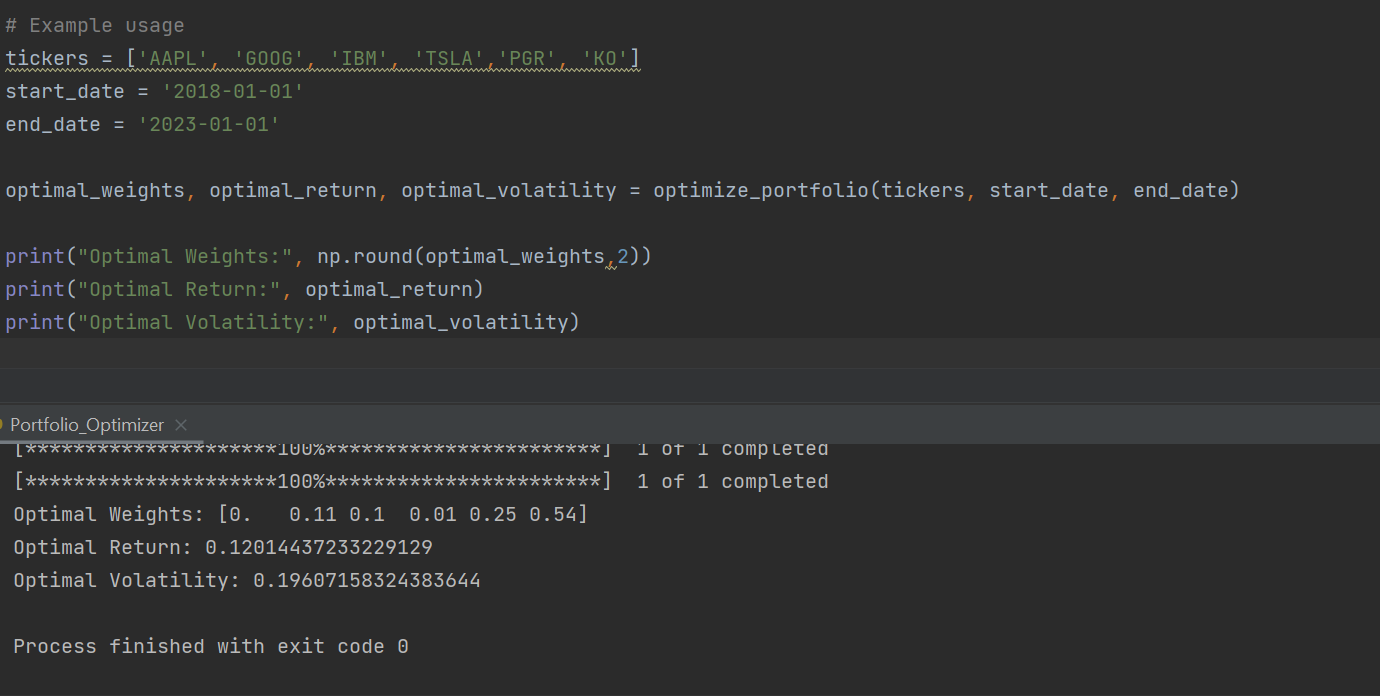Place cursor on optimal_weights variable
This screenshot has height=696, width=1380.
point(94,189)
